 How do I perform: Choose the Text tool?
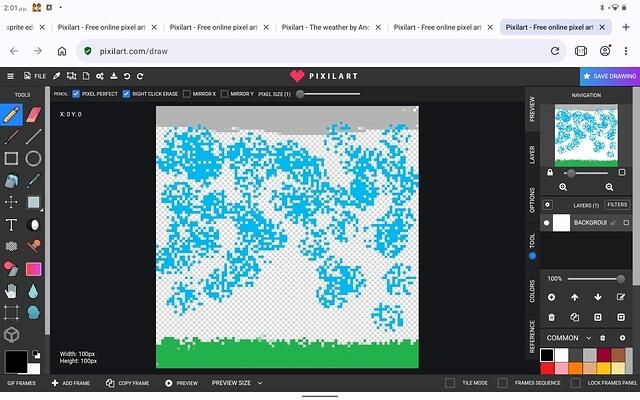(x=12, y=225)
